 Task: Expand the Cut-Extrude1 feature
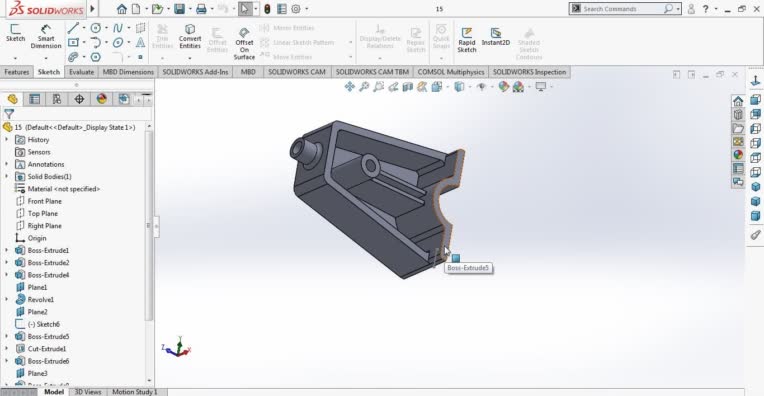(7, 349)
